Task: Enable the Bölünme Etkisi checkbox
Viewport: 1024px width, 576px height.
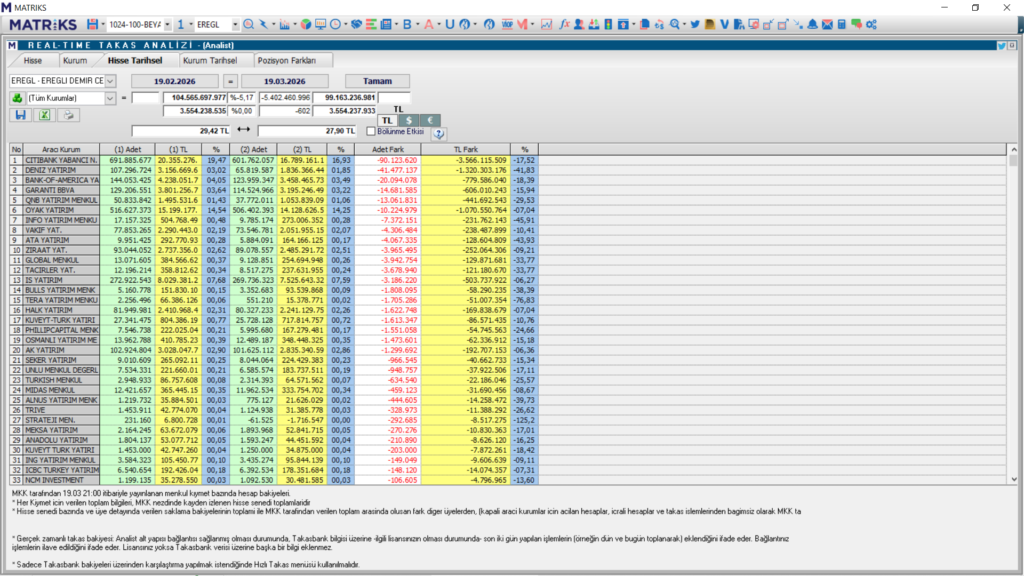Action: (x=371, y=131)
